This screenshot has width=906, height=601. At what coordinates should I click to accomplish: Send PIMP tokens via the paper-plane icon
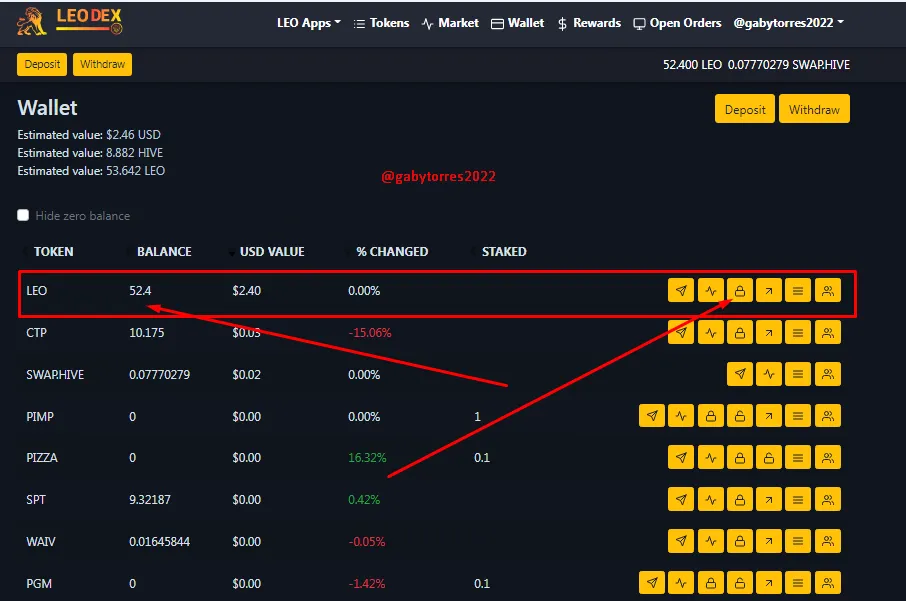652,415
